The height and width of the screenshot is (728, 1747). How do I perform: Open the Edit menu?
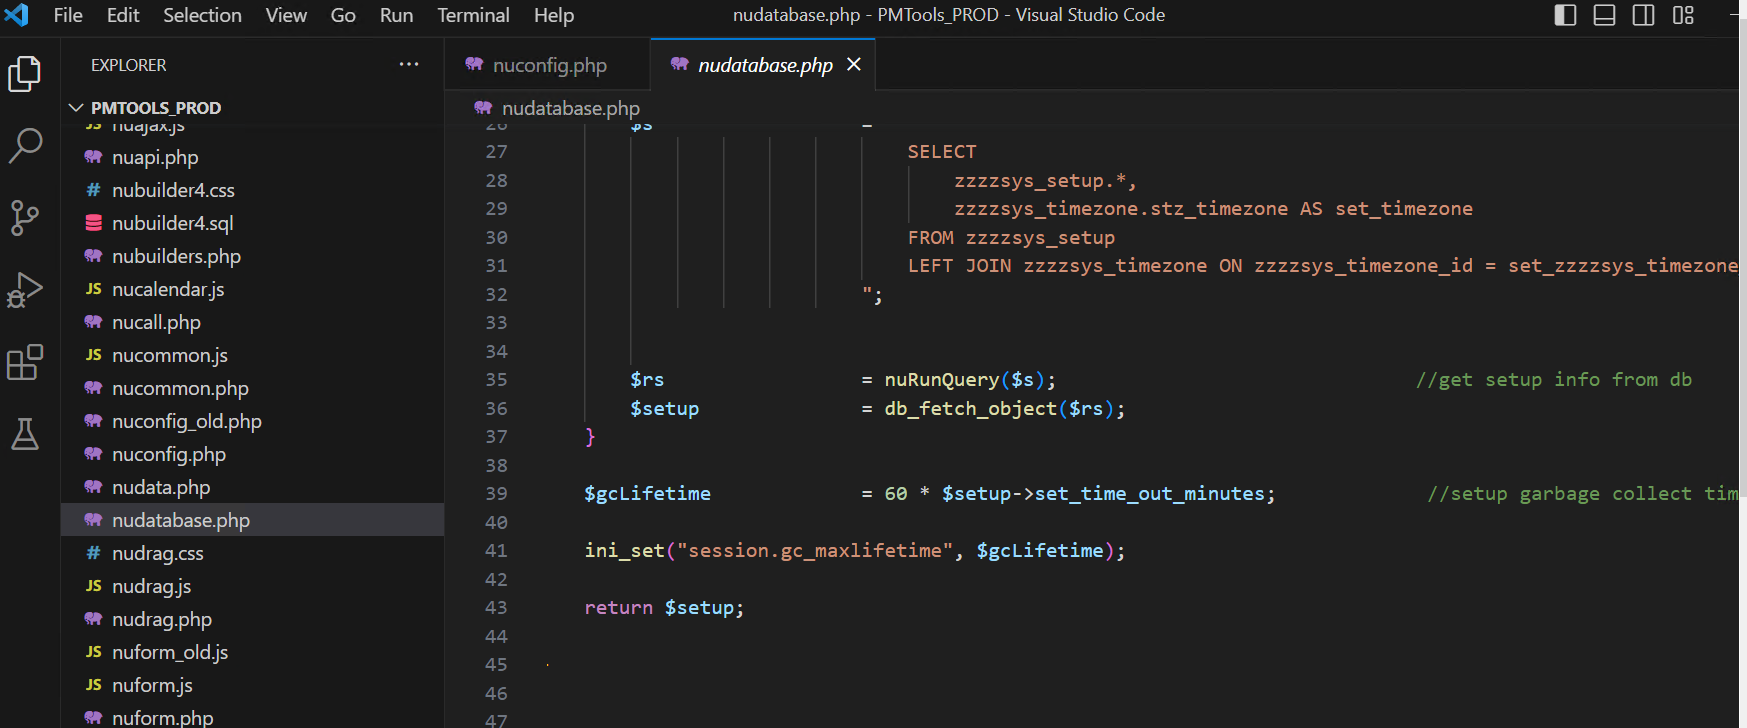[123, 15]
